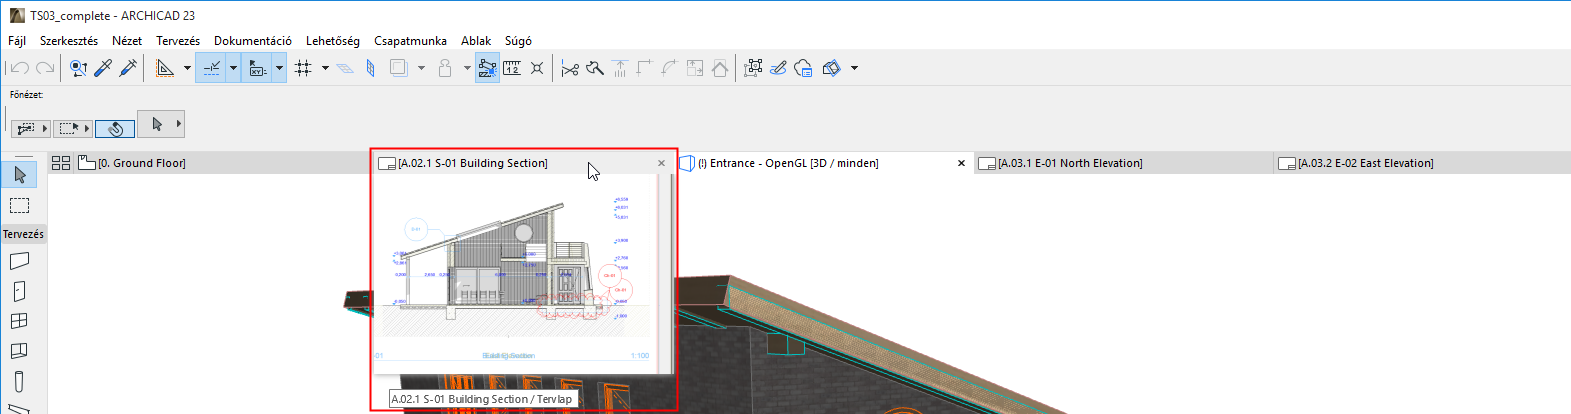
Task: Open the snap guides dropdown arrow
Action: (233, 68)
